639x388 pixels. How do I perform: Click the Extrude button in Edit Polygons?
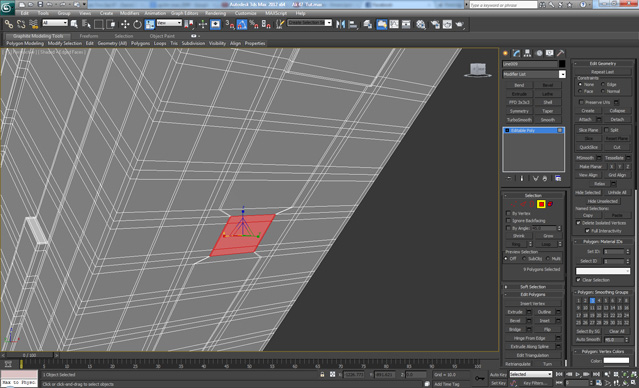pos(515,312)
